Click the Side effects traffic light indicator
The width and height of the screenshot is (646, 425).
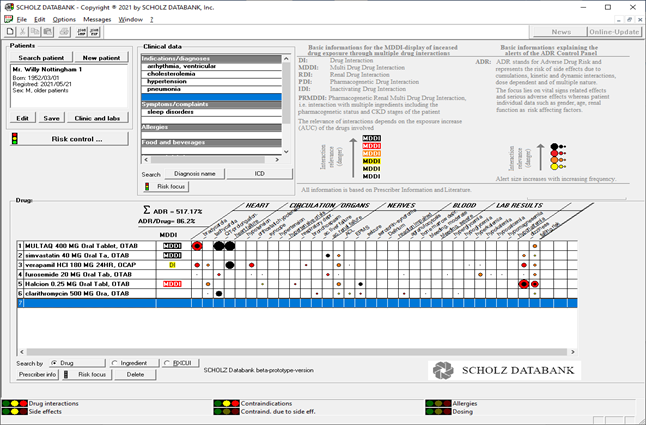15,411
